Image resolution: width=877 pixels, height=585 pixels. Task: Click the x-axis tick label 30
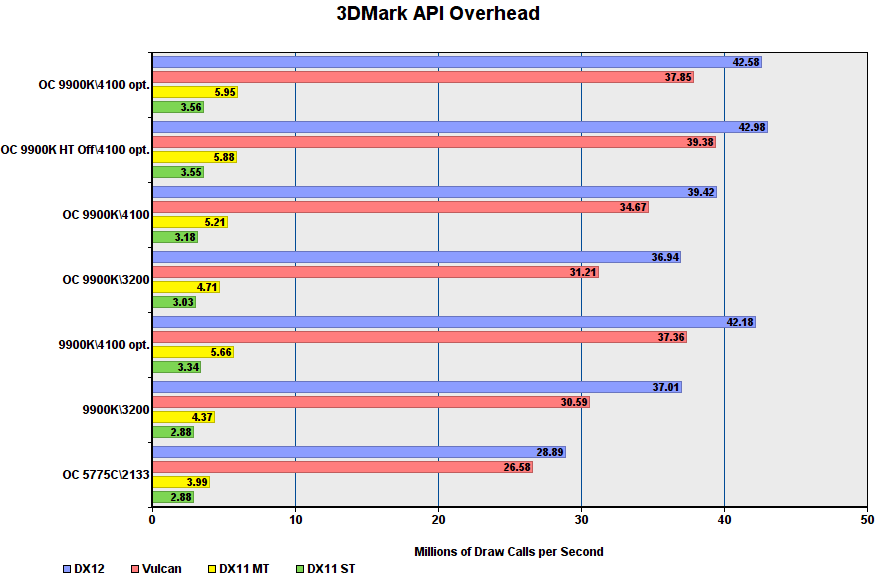[x=582, y=520]
